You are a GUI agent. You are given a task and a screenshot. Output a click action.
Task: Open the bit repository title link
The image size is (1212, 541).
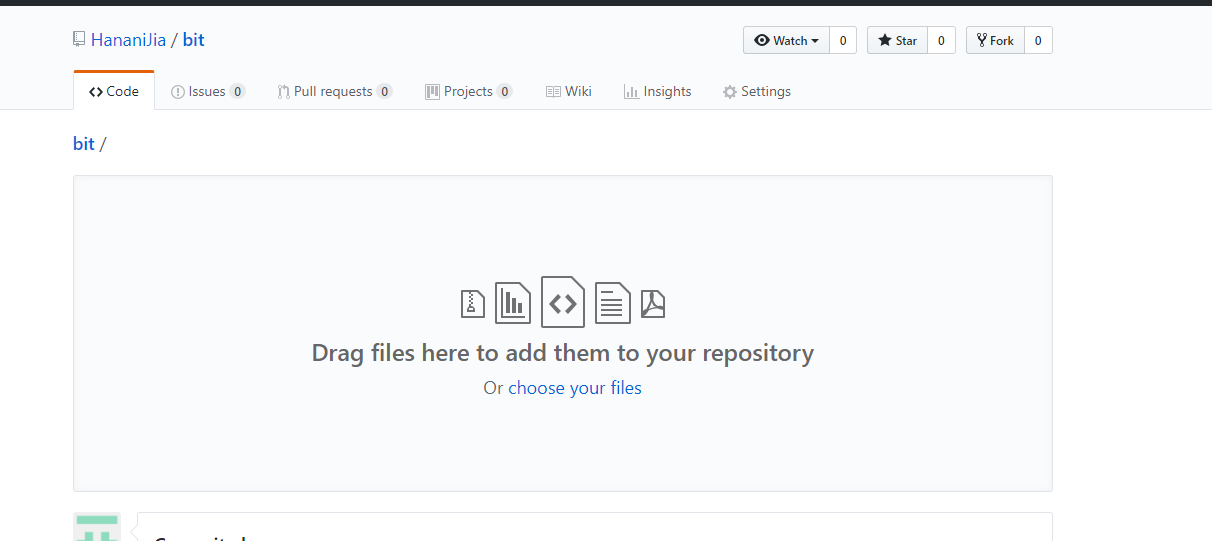(x=194, y=40)
